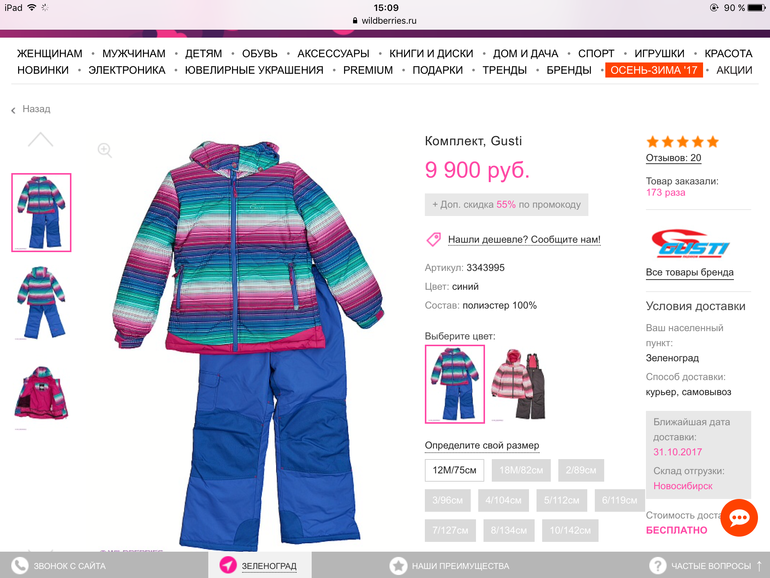Select size 12M/75см
The image size is (770, 578).
coord(454,470)
